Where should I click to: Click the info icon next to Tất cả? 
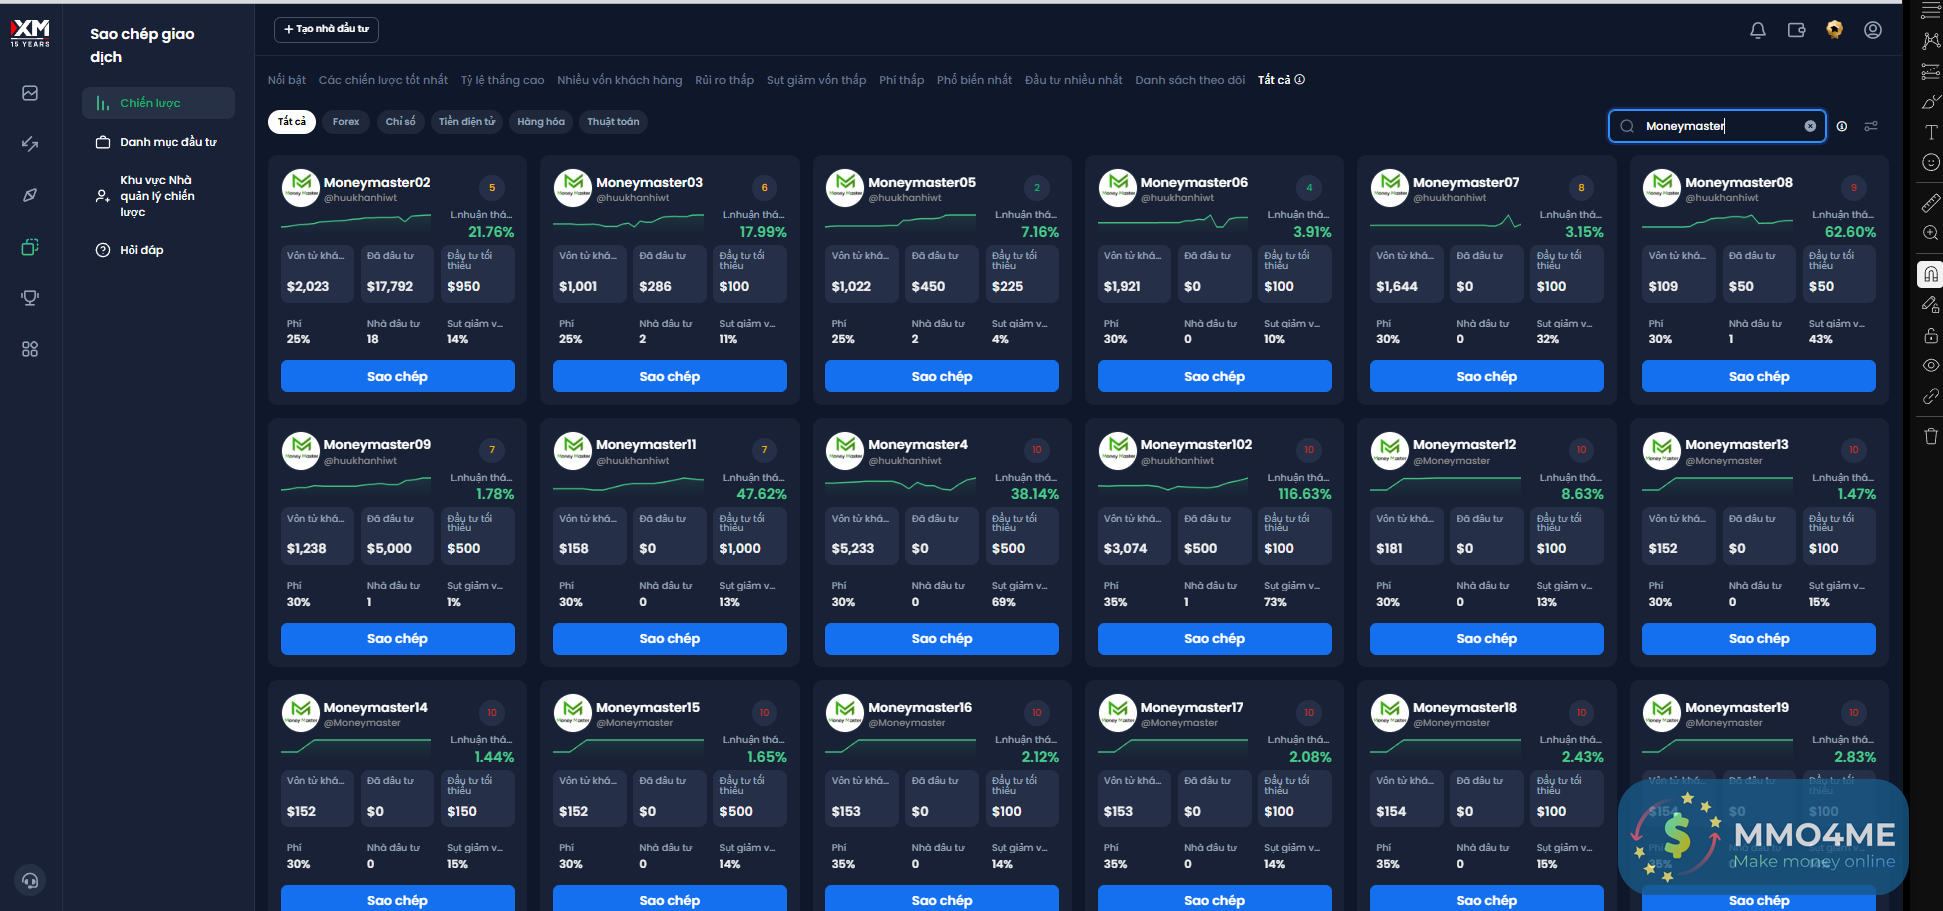pos(1300,80)
